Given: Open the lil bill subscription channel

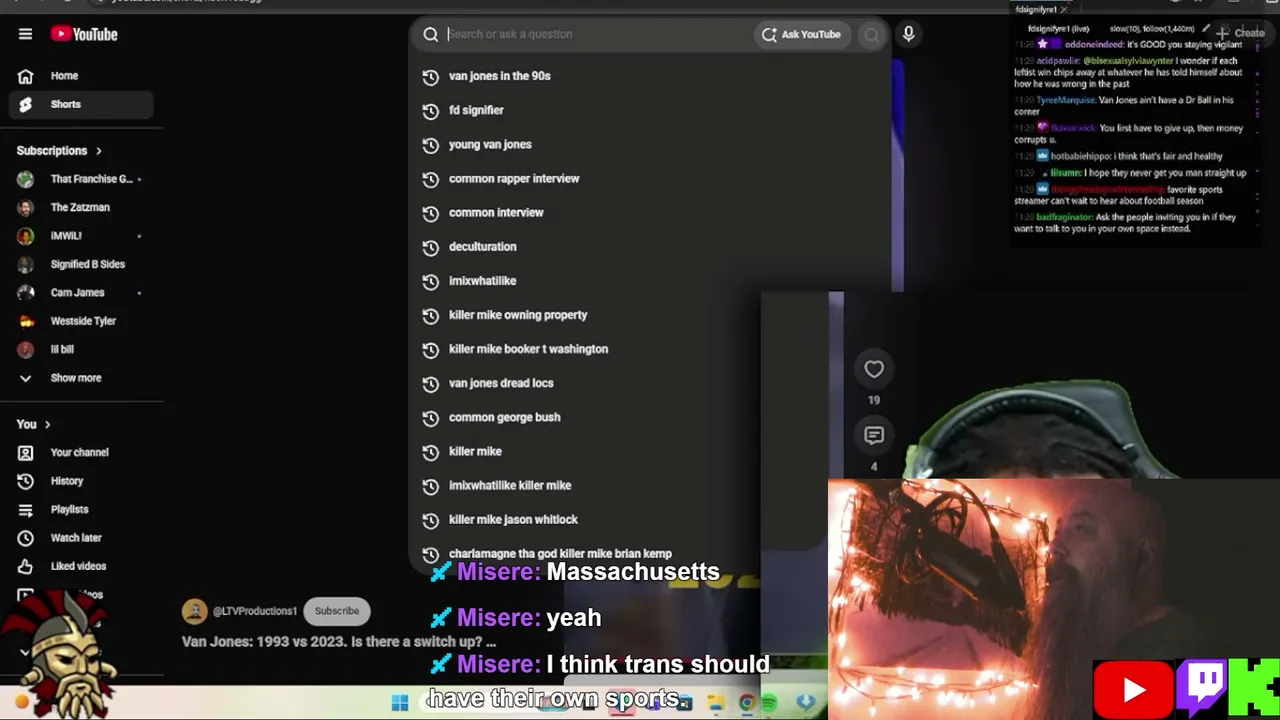Looking at the screenshot, I should 81,350.
